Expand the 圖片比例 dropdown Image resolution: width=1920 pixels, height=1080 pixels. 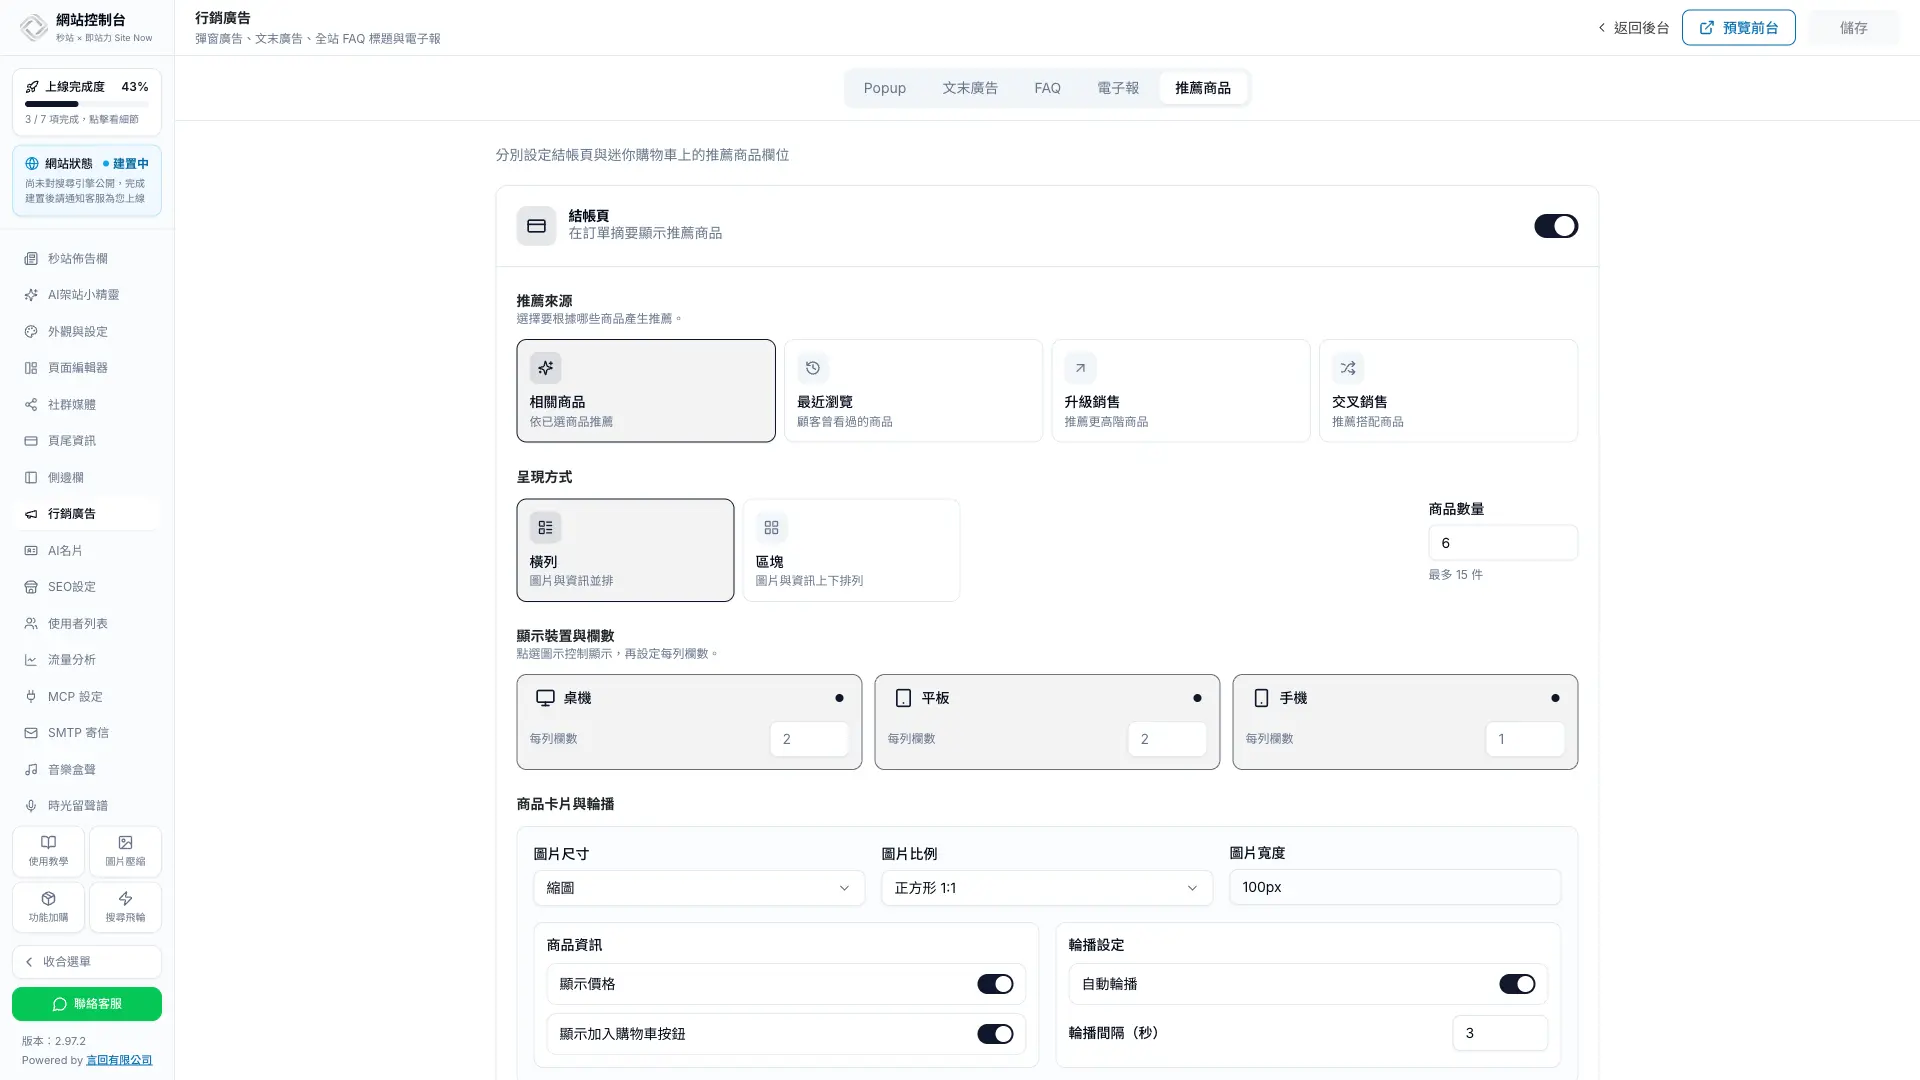1047,888
